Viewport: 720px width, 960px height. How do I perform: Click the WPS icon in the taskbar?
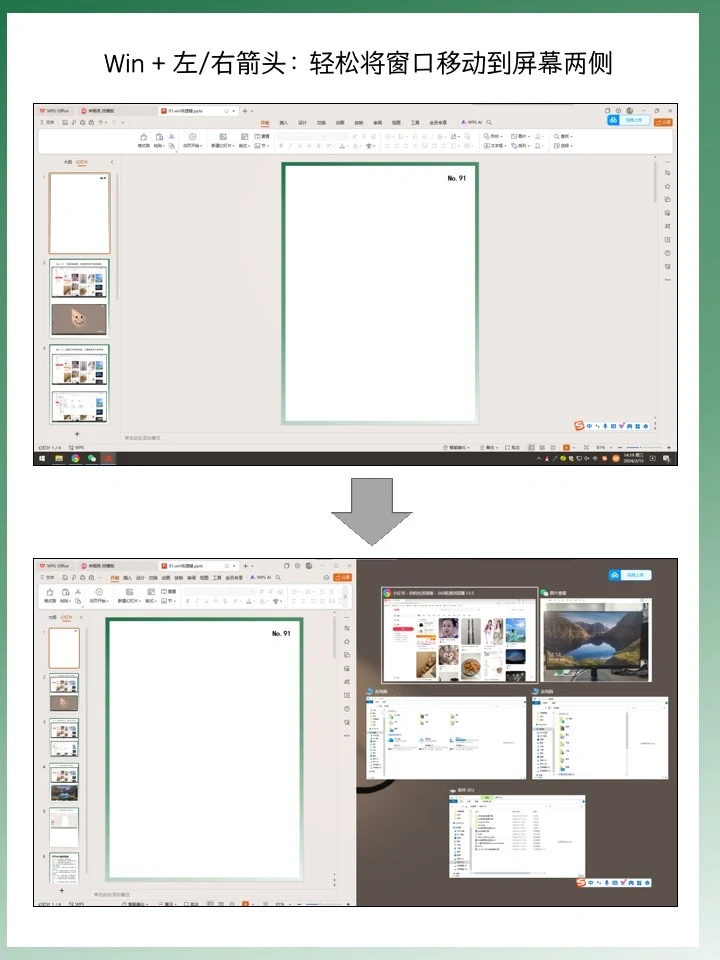[x=108, y=458]
